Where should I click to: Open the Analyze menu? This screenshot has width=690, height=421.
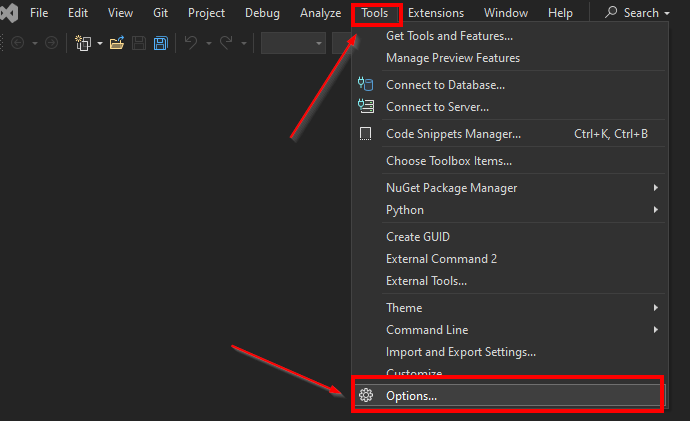tap(320, 13)
